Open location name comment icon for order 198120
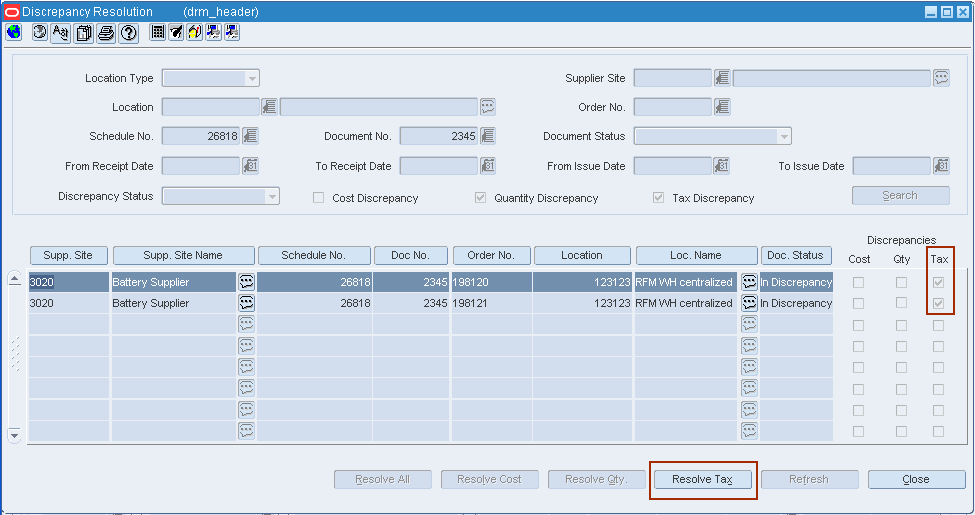This screenshot has height=515, width=975. coord(749,282)
